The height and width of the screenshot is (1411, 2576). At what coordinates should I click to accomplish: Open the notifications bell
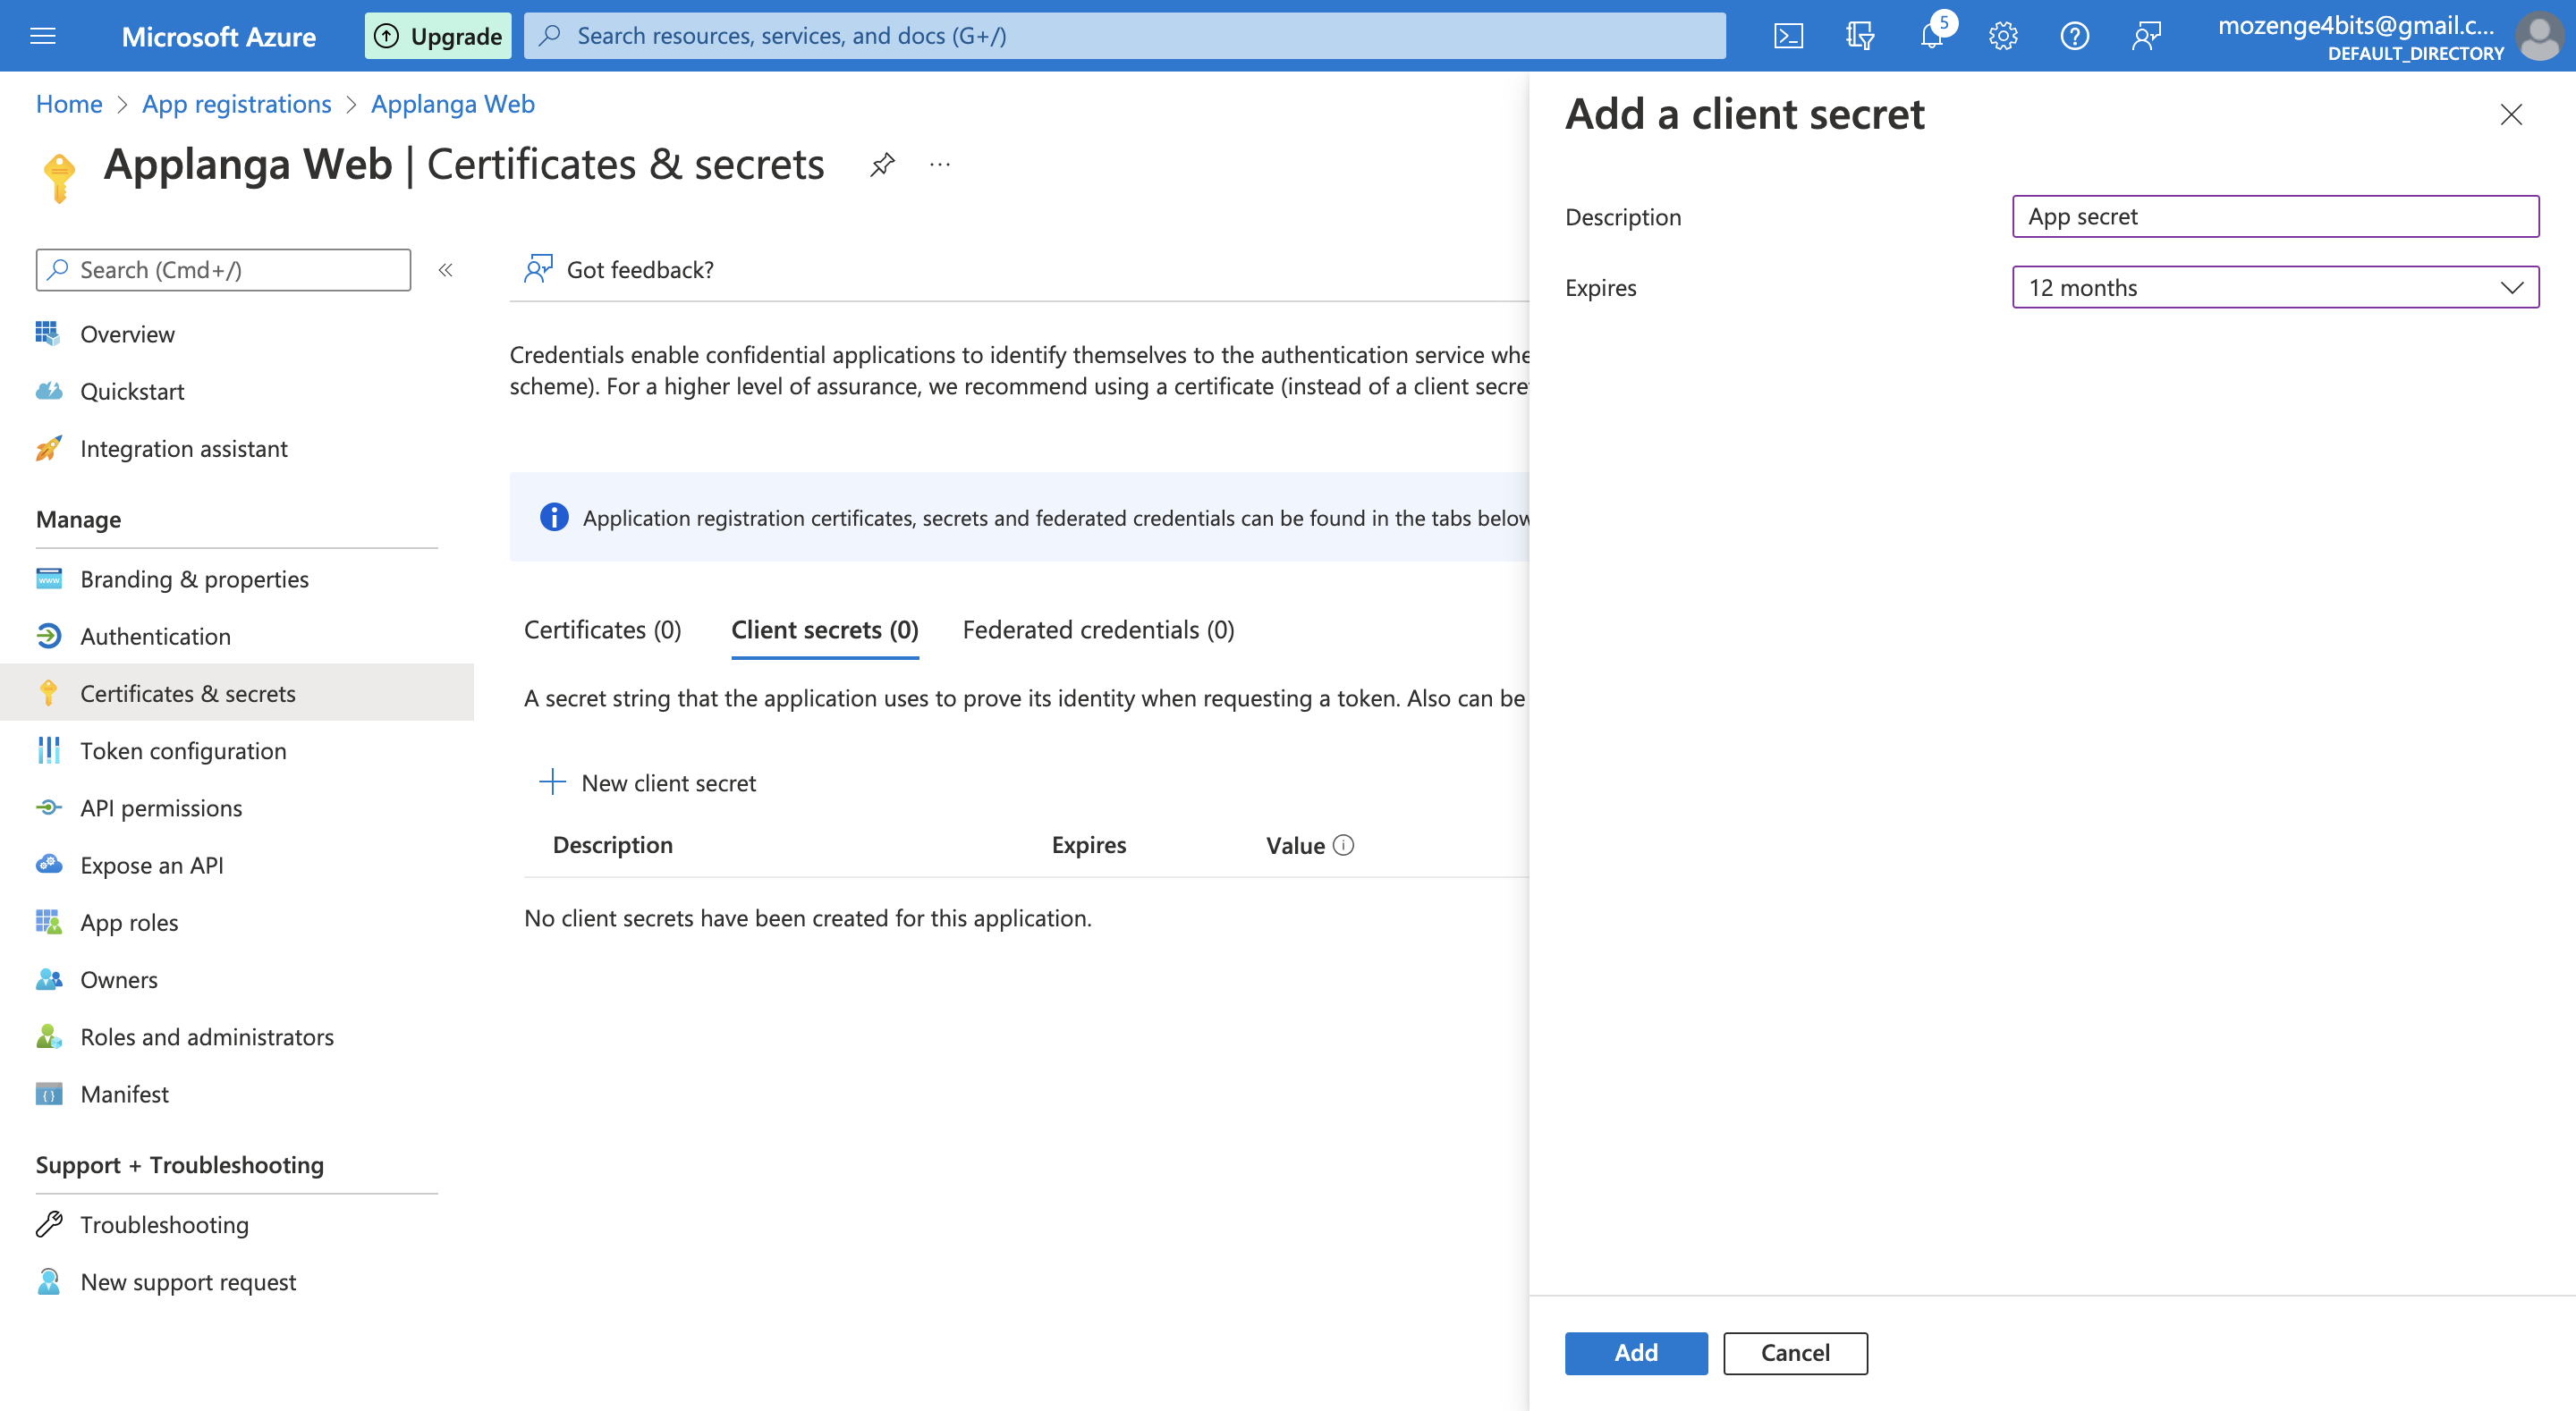[1932, 36]
